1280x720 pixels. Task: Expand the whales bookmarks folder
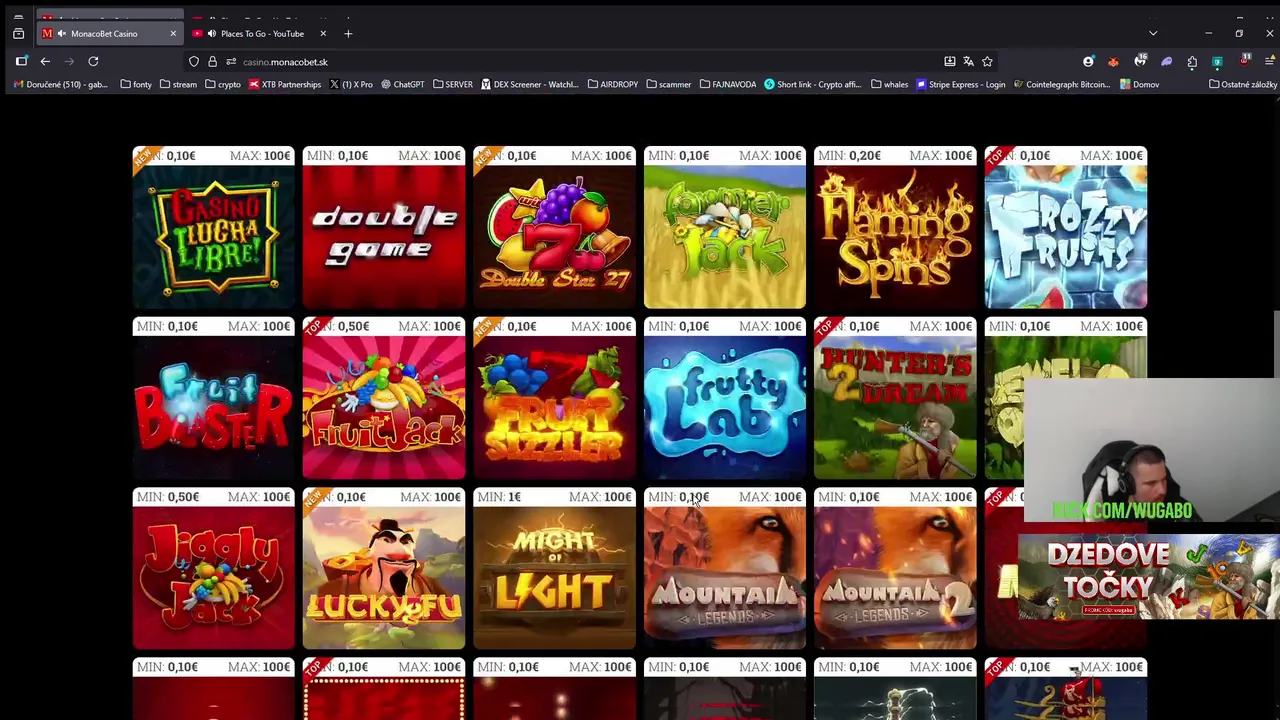pos(890,85)
